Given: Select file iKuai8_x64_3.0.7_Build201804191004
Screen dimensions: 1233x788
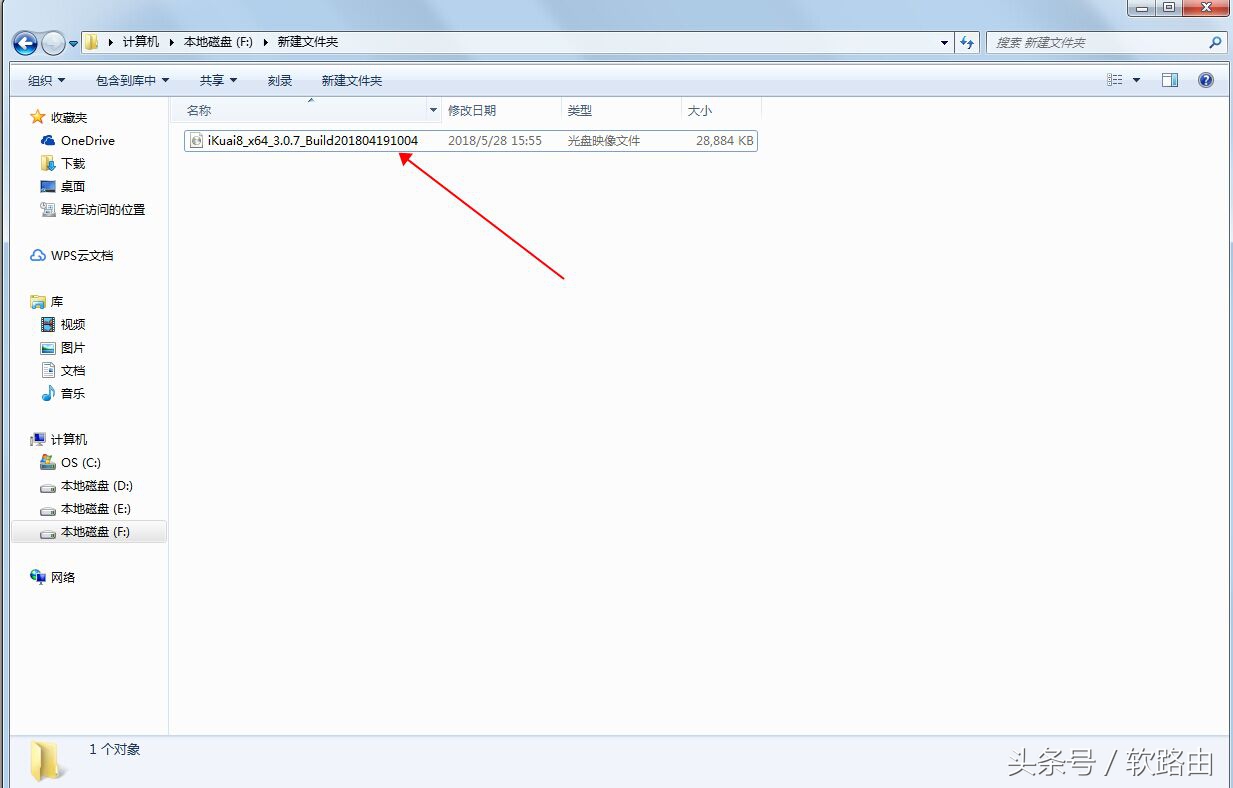Looking at the screenshot, I should [x=313, y=141].
